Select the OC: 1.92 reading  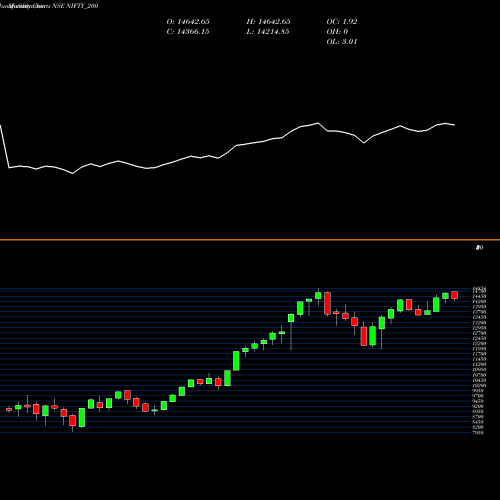tap(342, 22)
